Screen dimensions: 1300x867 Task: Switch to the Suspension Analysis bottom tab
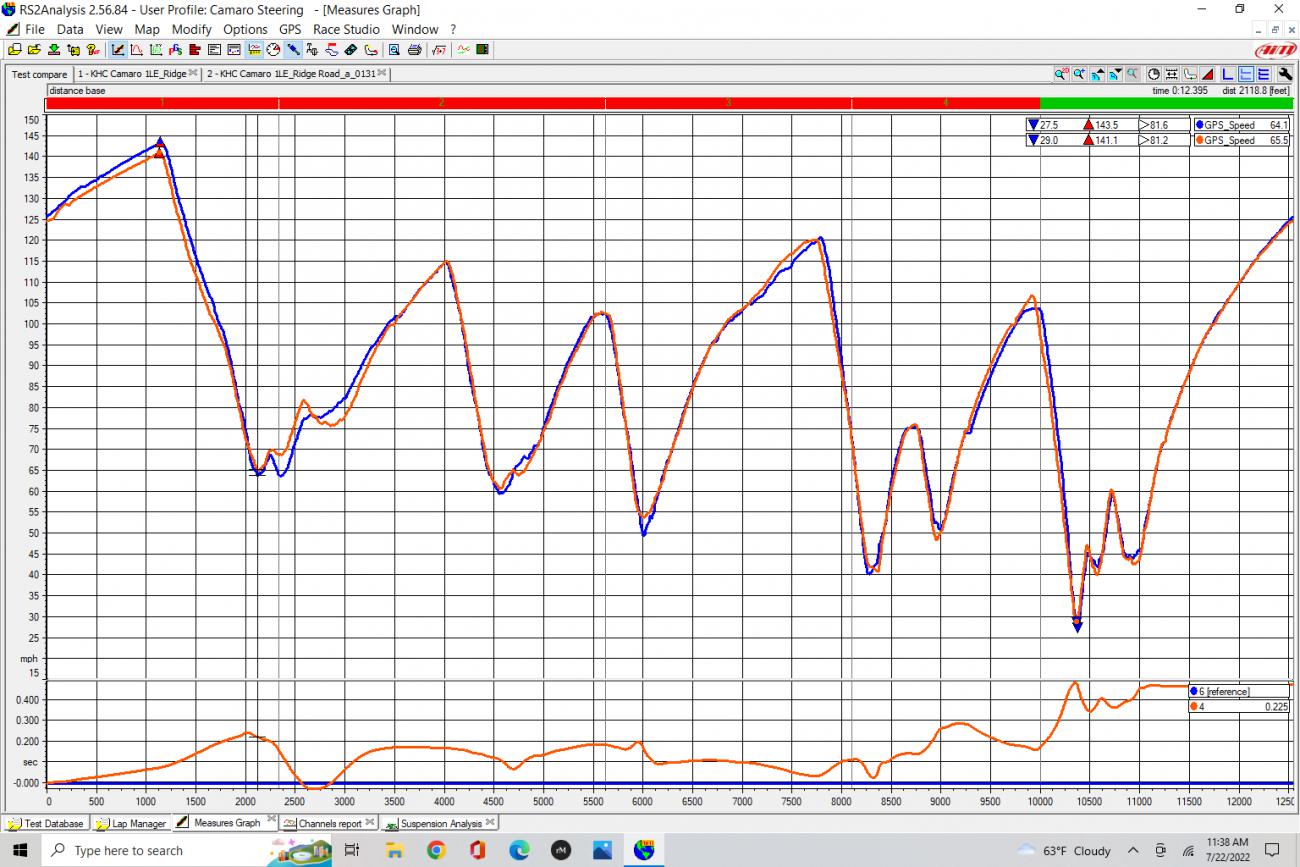(440, 824)
